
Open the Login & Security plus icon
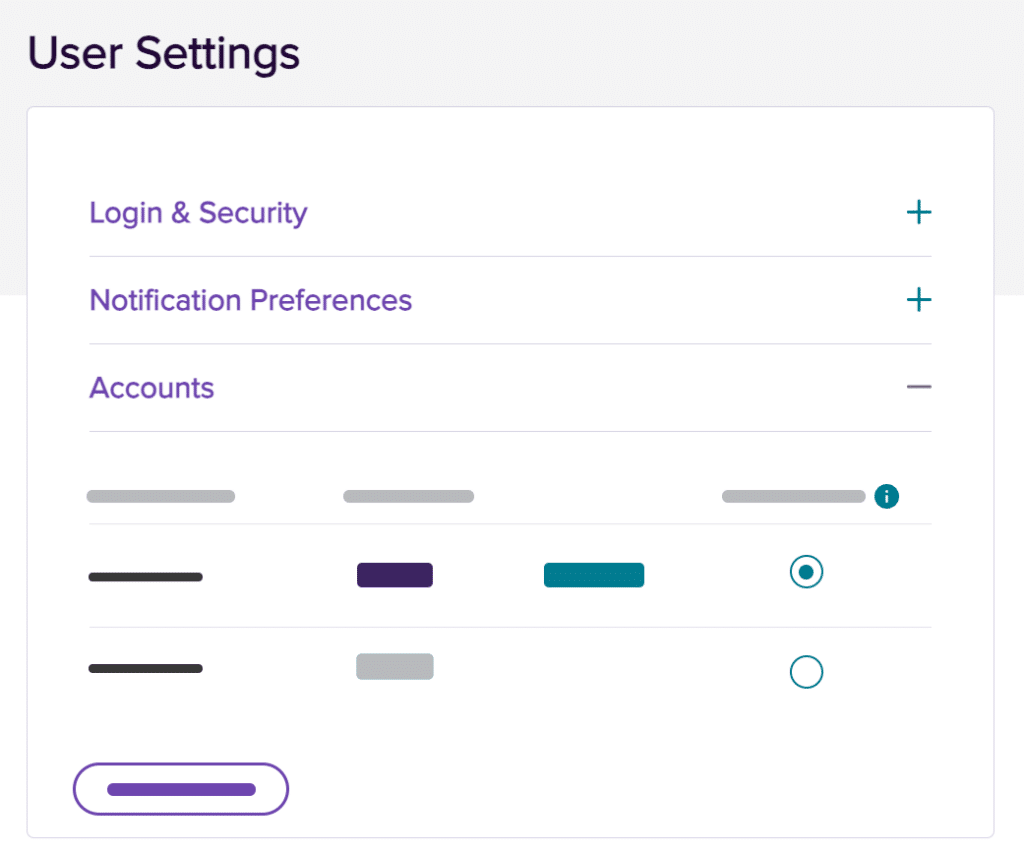click(918, 212)
